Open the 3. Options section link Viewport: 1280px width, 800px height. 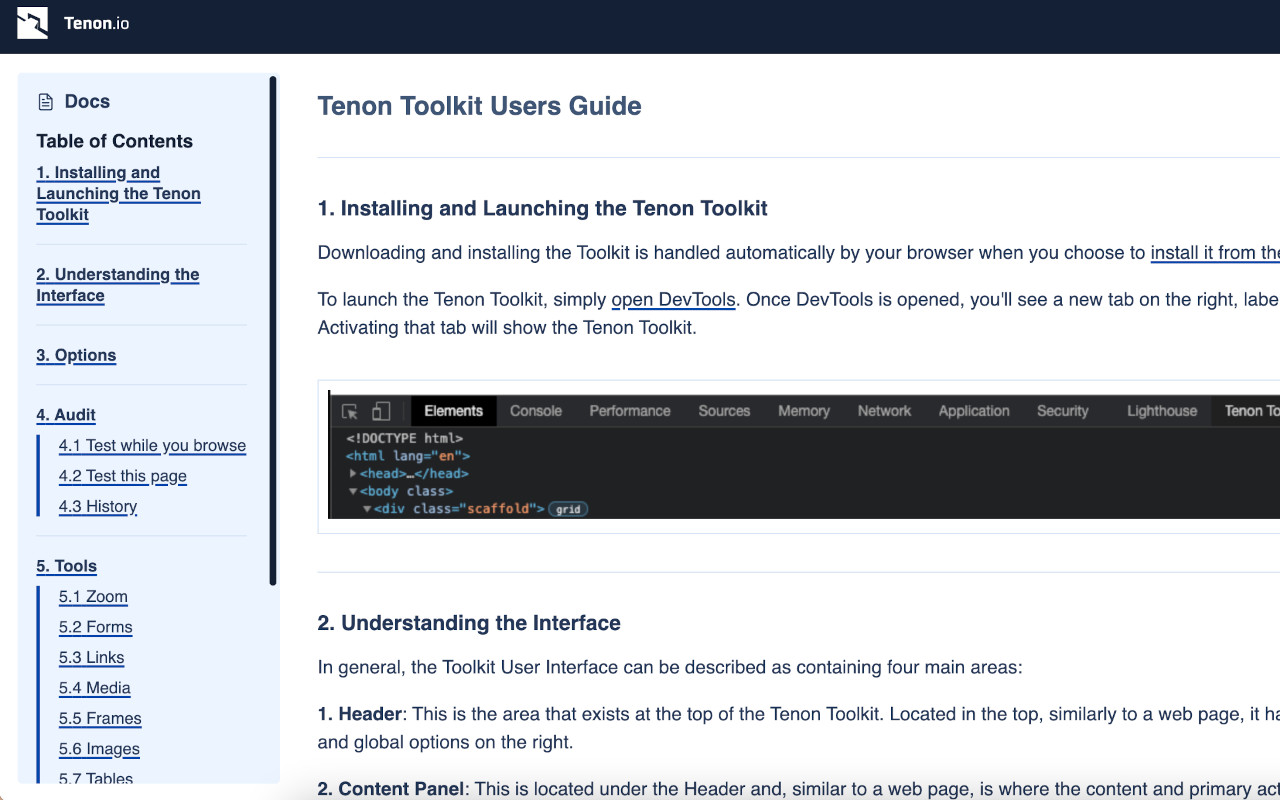[x=76, y=355]
